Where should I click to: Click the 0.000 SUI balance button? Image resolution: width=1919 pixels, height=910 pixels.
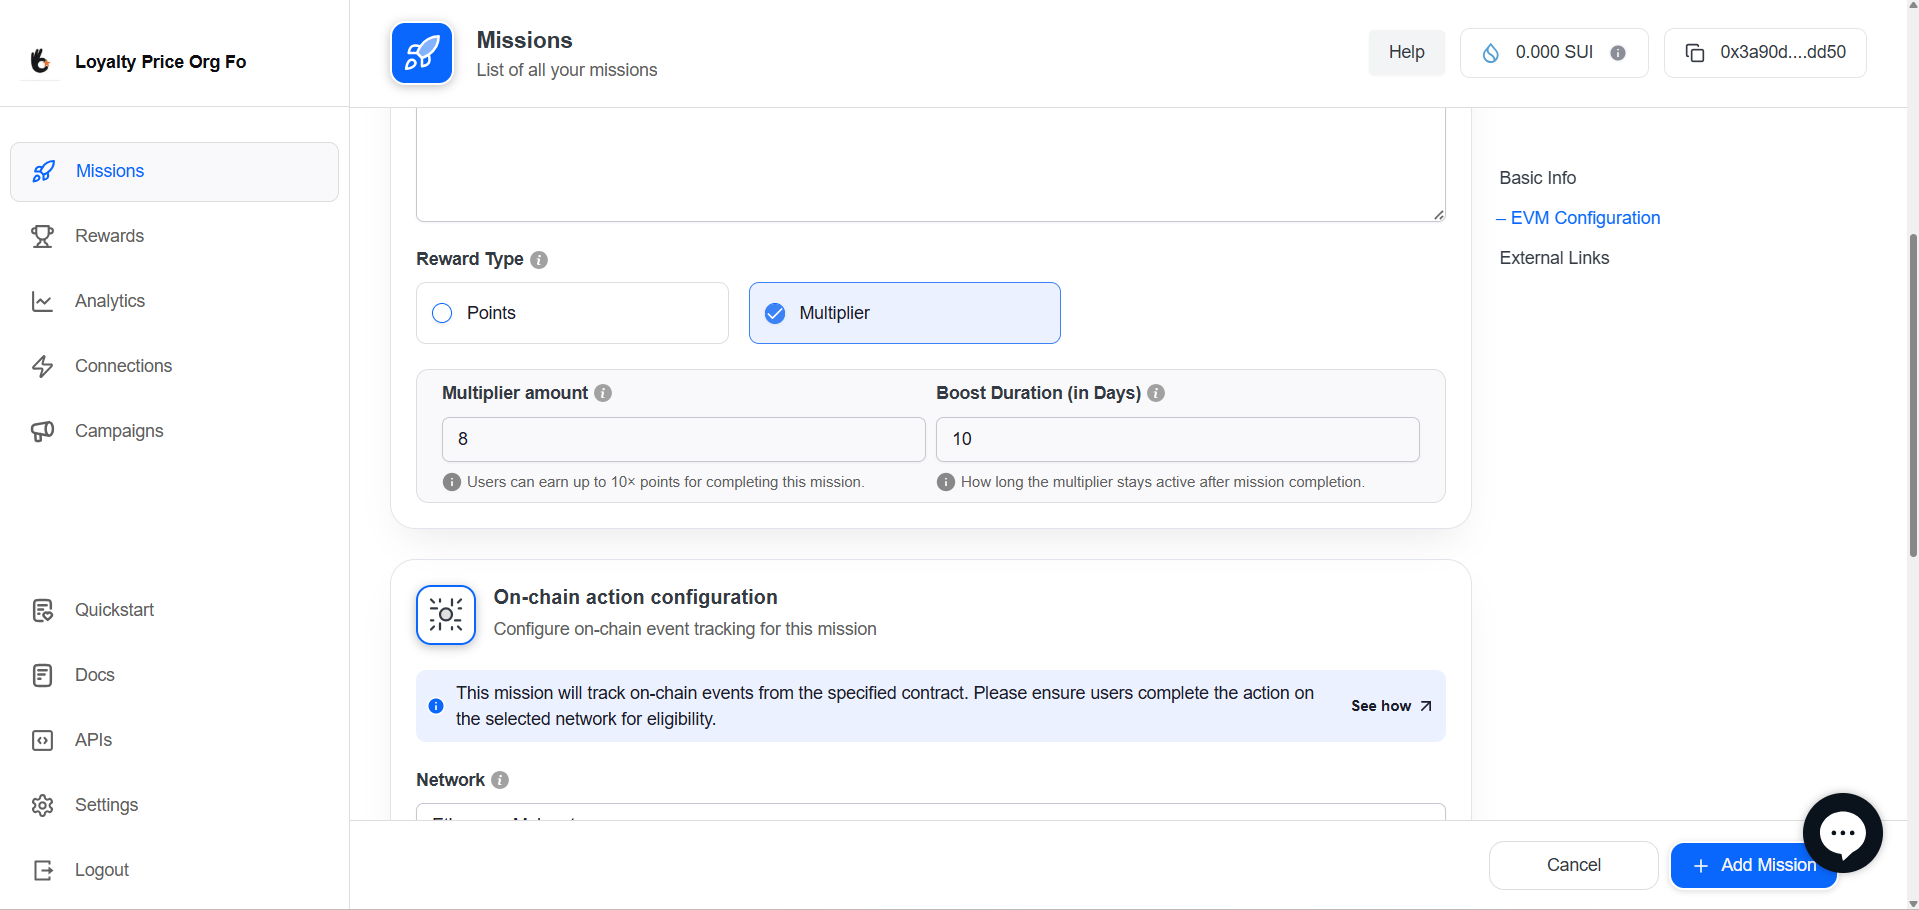coord(1554,53)
